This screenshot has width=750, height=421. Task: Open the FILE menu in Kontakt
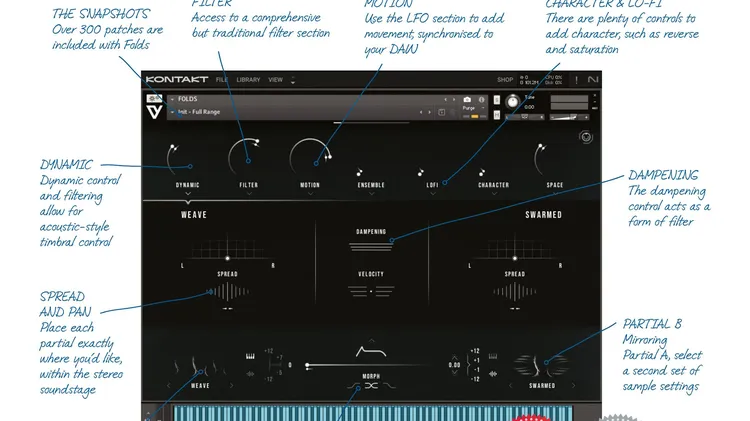pyautogui.click(x=221, y=80)
